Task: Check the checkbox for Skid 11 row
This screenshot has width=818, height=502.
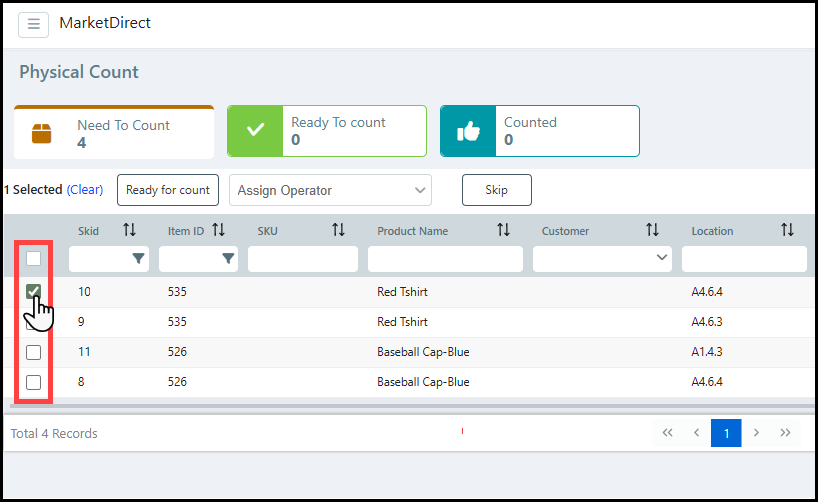Action: pos(33,352)
